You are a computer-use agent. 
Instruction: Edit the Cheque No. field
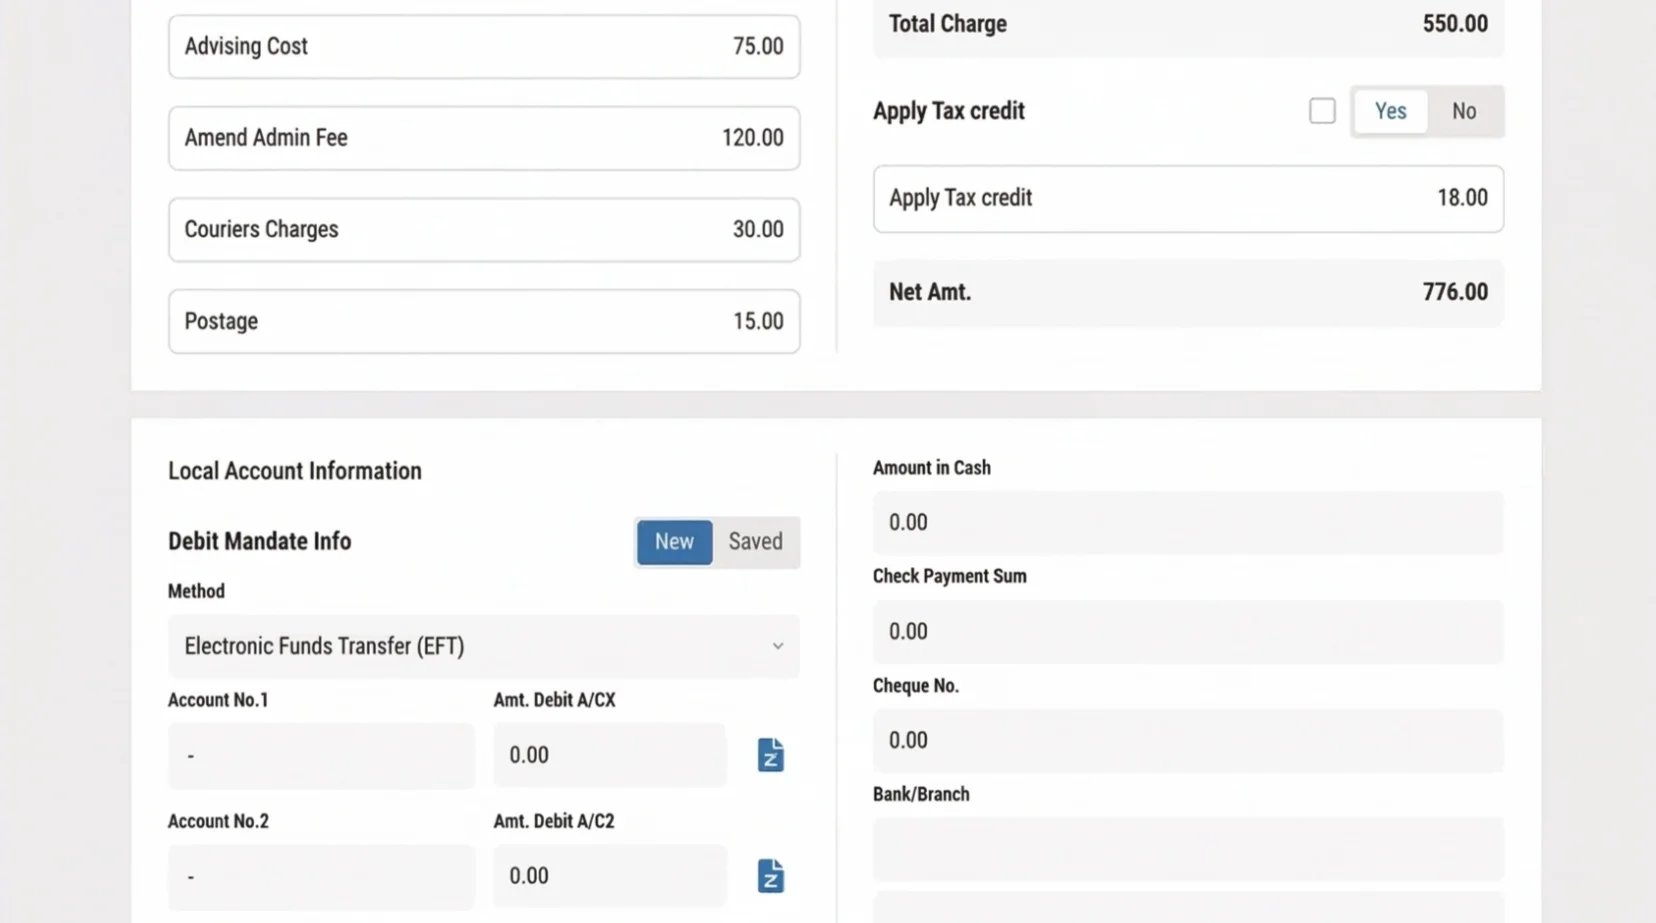(x=1188, y=740)
